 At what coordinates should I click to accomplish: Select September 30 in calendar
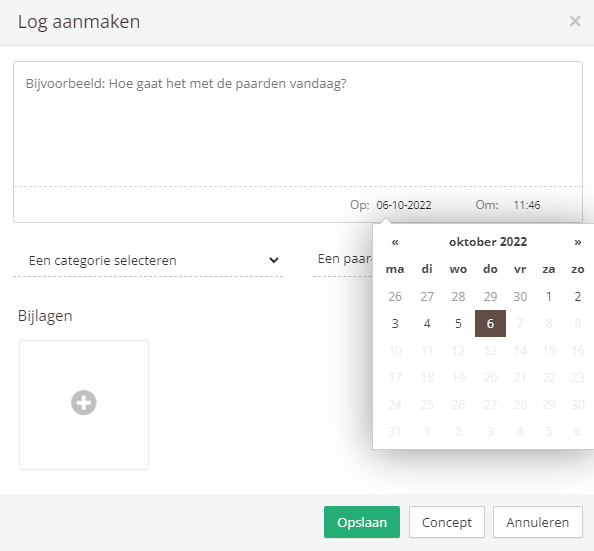pos(520,296)
